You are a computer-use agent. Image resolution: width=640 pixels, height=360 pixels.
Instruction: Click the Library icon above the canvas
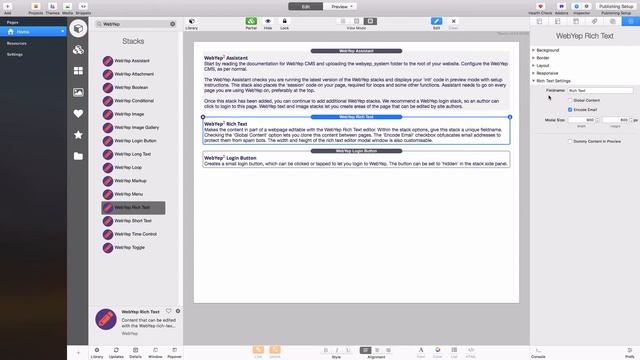(x=191, y=21)
